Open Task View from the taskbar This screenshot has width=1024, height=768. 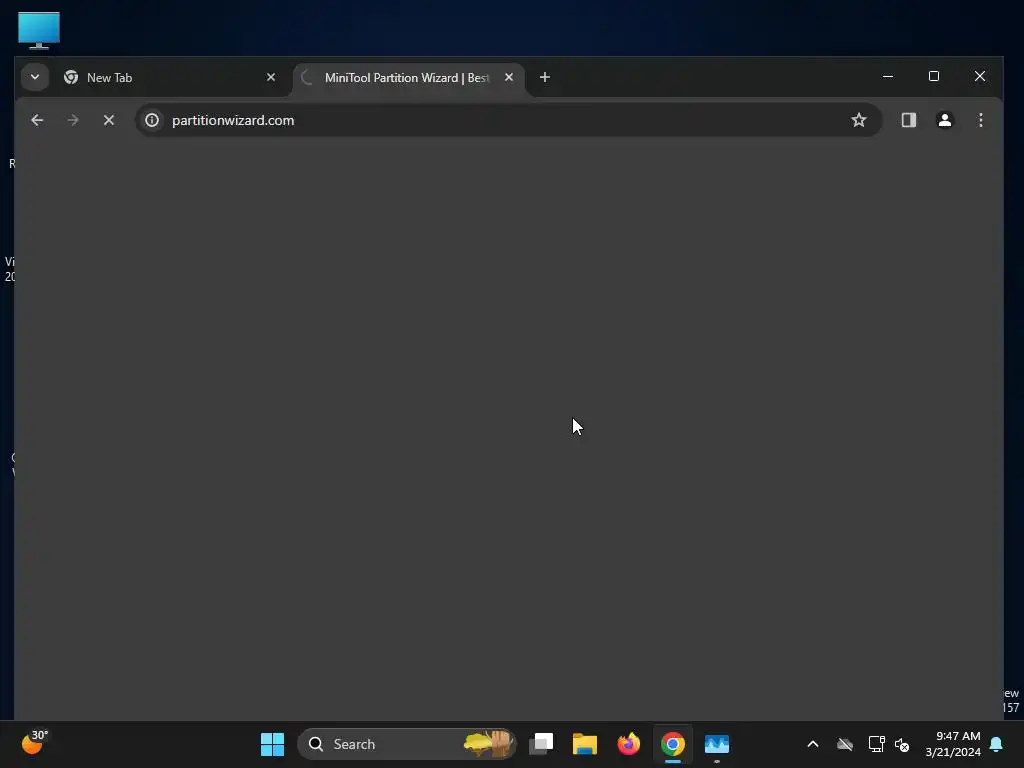(541, 744)
